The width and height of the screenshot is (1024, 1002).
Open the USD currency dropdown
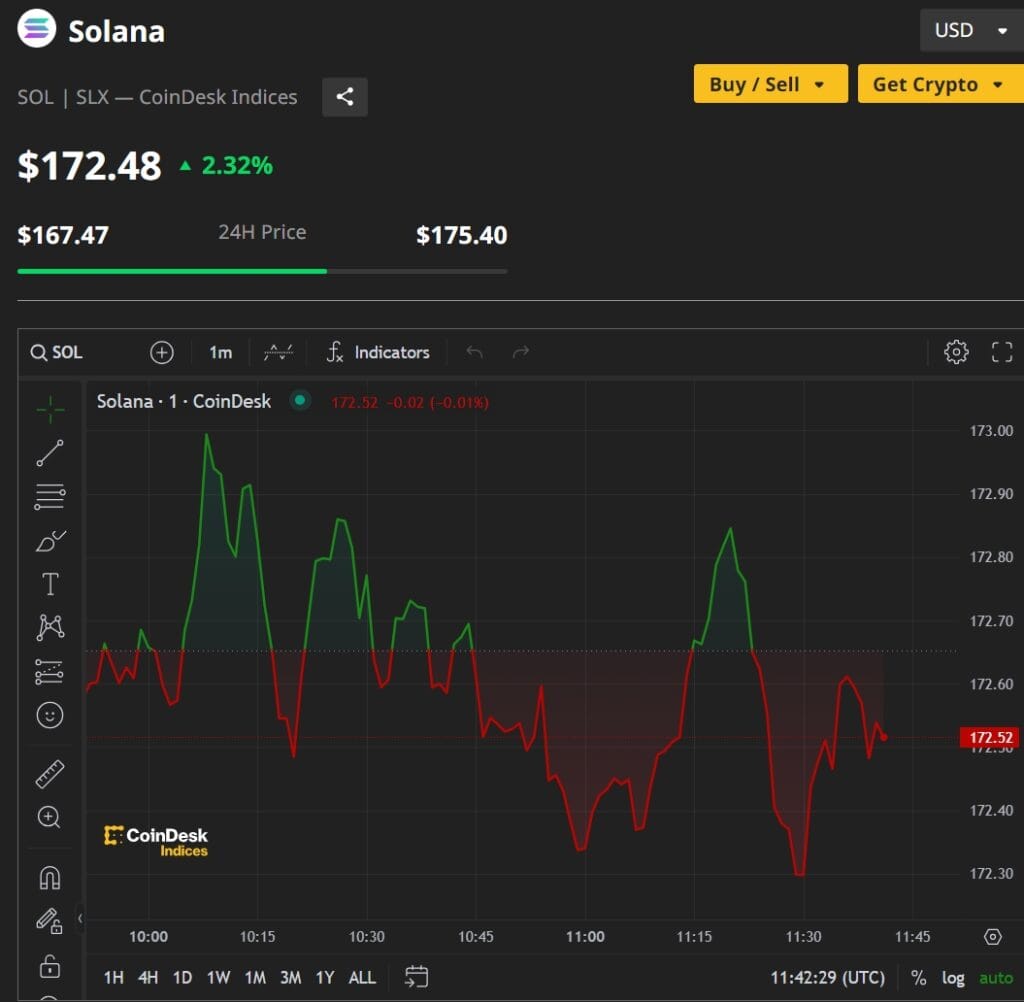972,30
